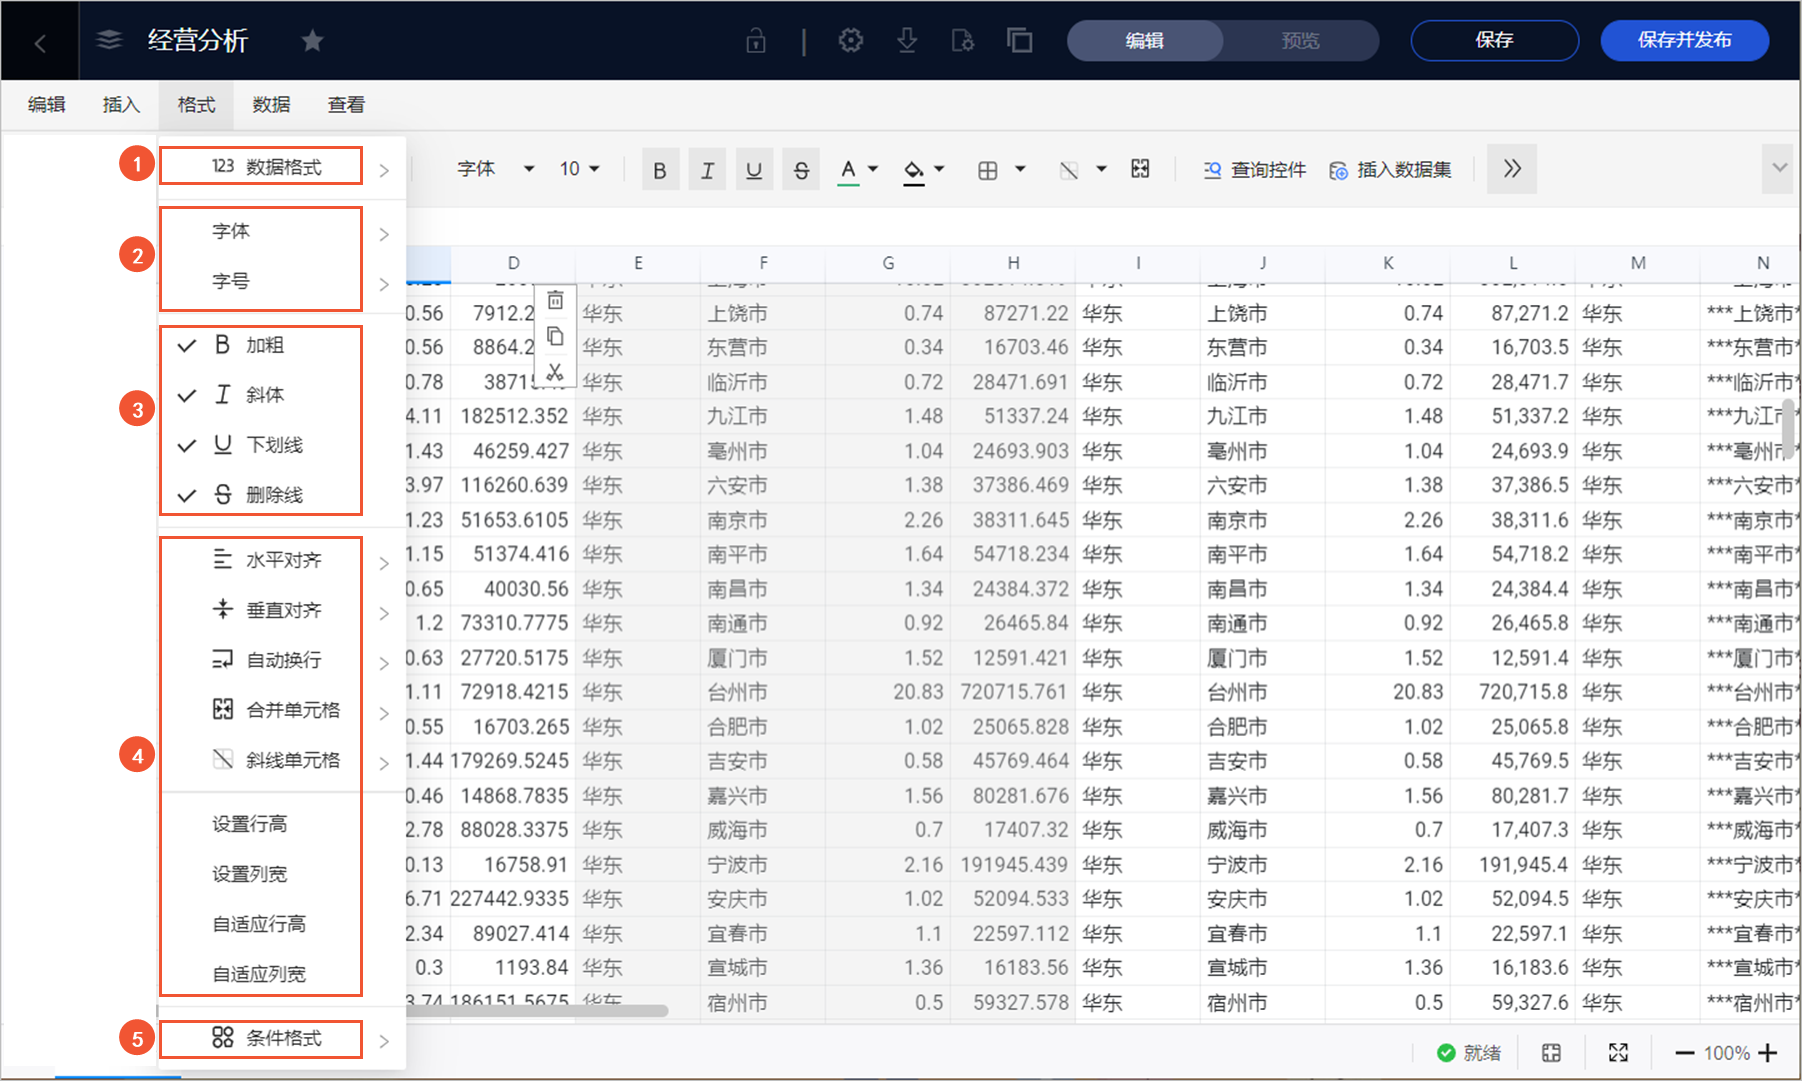Open the diagonal cell dropdown arrow
1802x1081 pixels.
coord(1101,169)
